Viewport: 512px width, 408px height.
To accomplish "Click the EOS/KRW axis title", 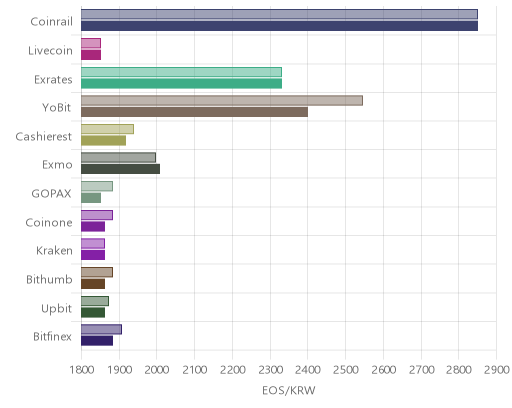I will pos(289,390).
